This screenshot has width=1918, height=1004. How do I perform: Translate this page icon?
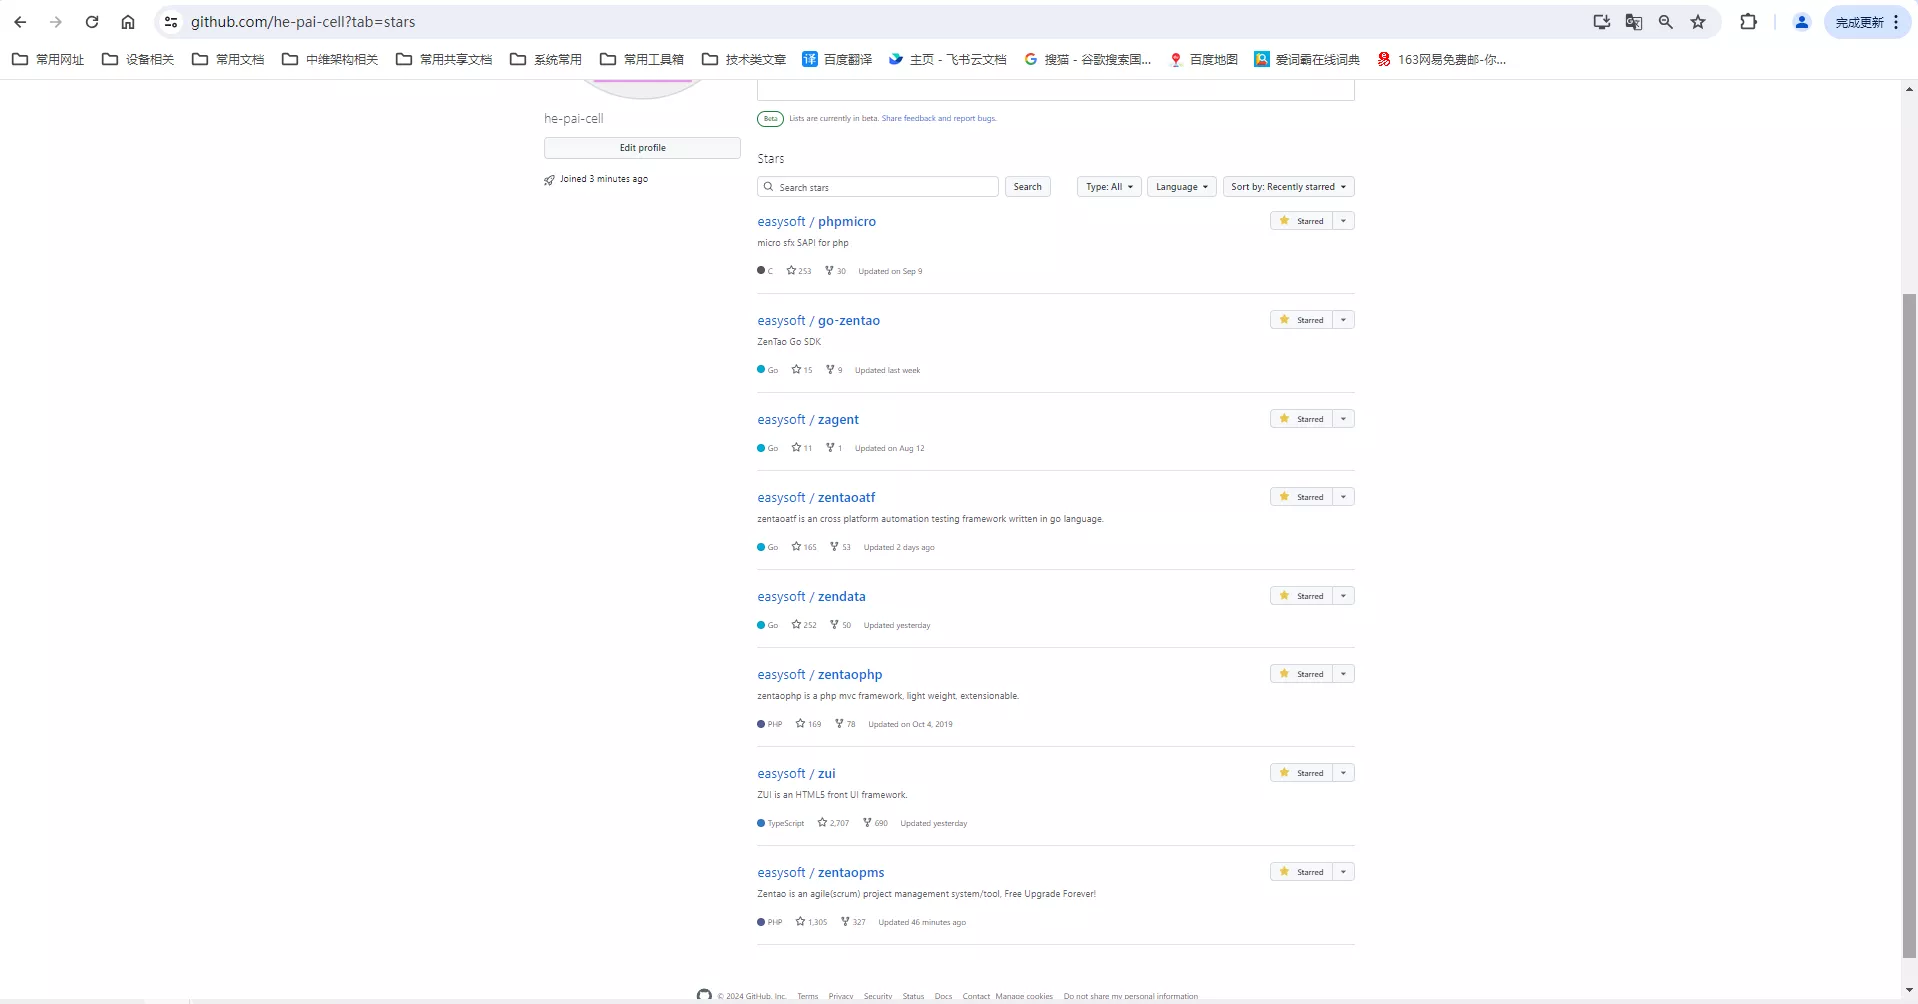[x=1634, y=22]
